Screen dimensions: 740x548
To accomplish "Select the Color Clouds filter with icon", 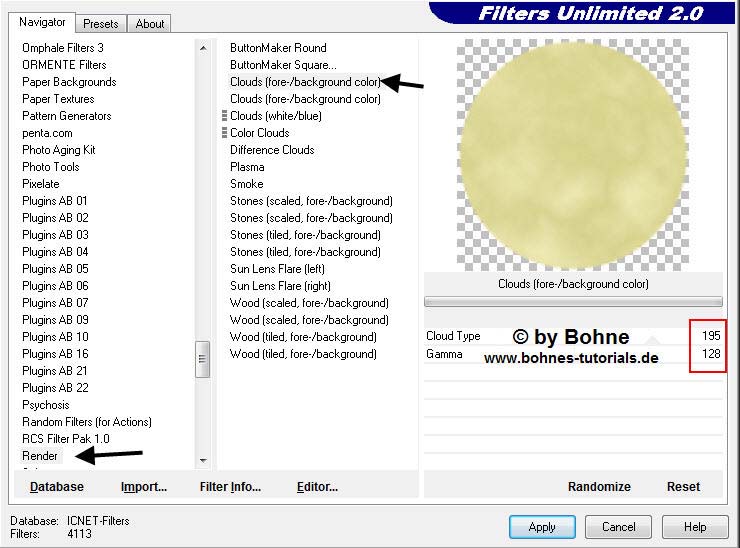I will coord(259,133).
